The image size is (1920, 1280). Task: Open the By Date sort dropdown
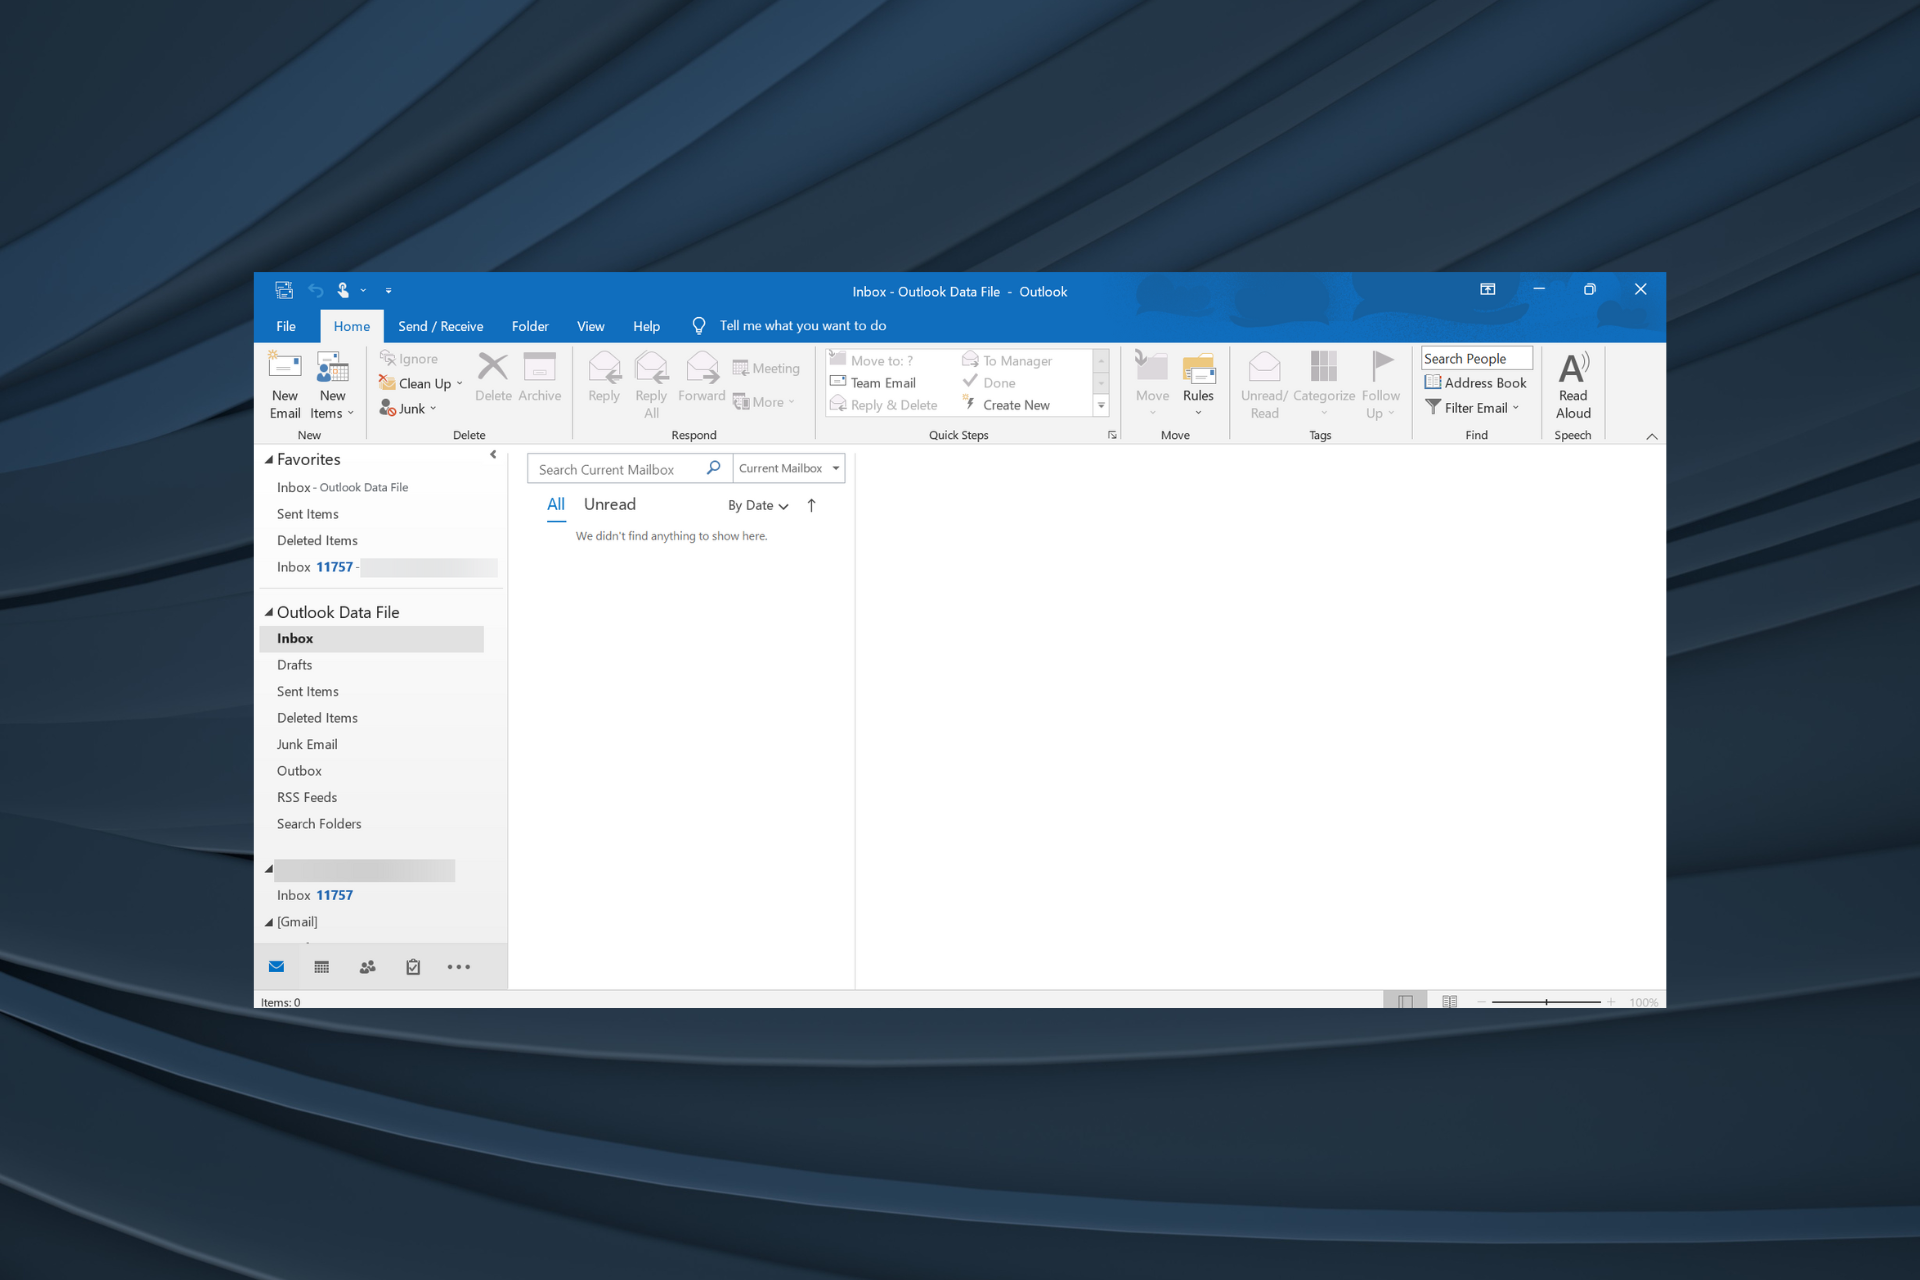757,504
